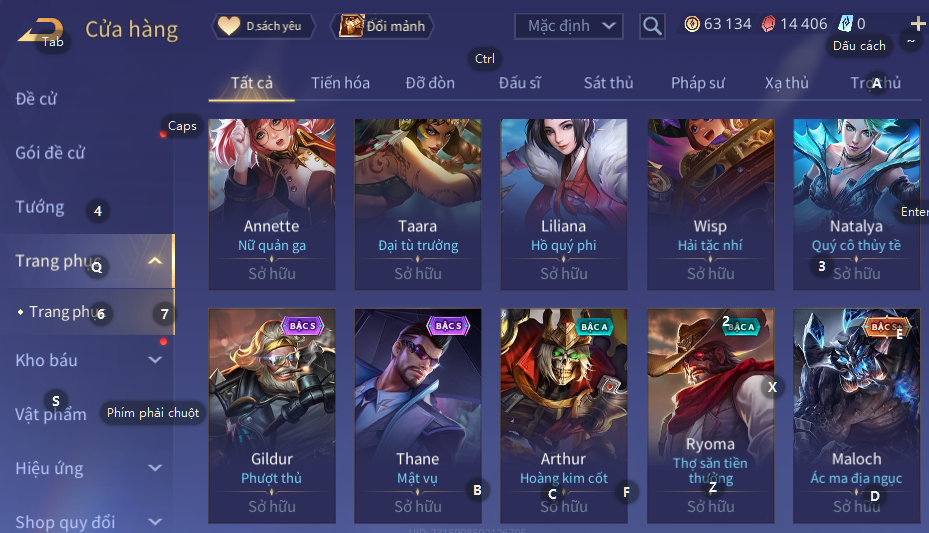The width and height of the screenshot is (929, 533).
Task: Expand the Hiệu ứng sidebar section
Action: click(x=155, y=468)
